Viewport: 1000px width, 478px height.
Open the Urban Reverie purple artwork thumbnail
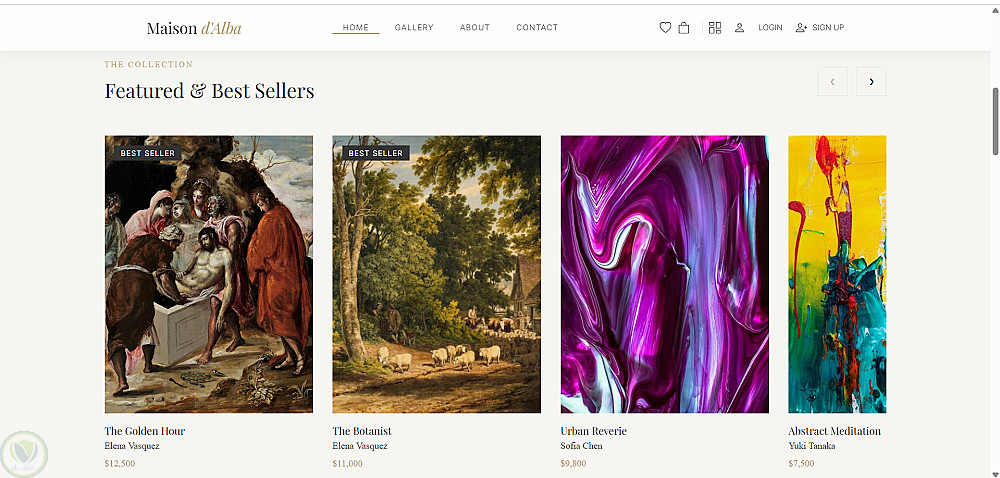pyautogui.click(x=665, y=274)
